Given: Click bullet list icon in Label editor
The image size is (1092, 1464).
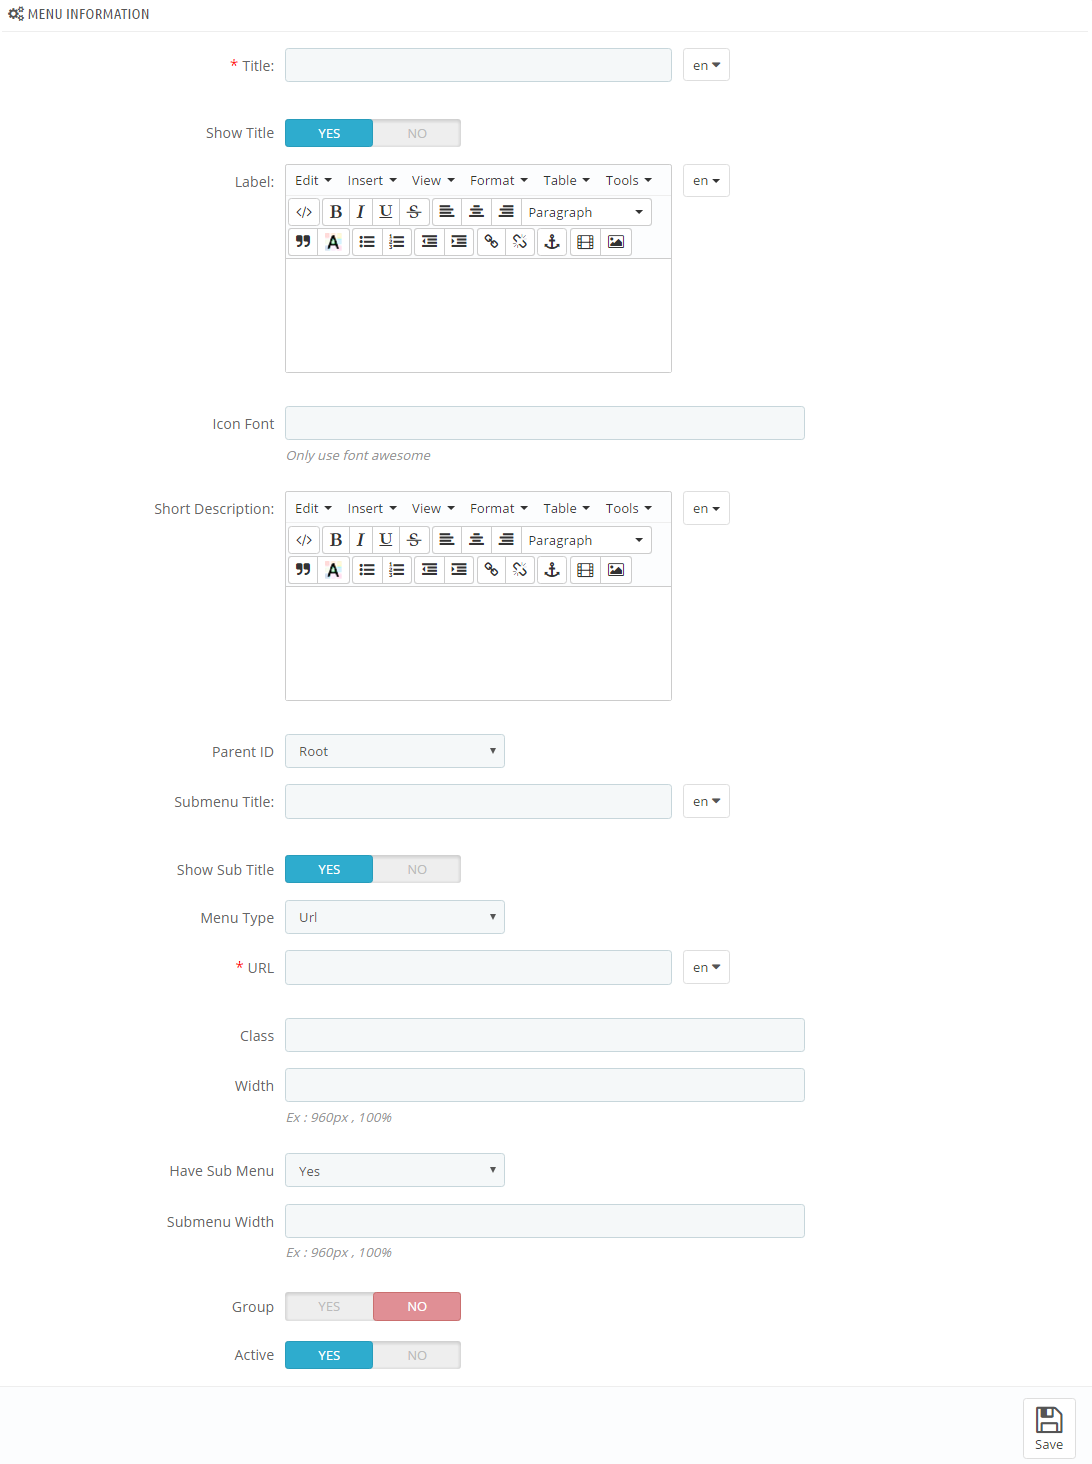Looking at the screenshot, I should 367,242.
